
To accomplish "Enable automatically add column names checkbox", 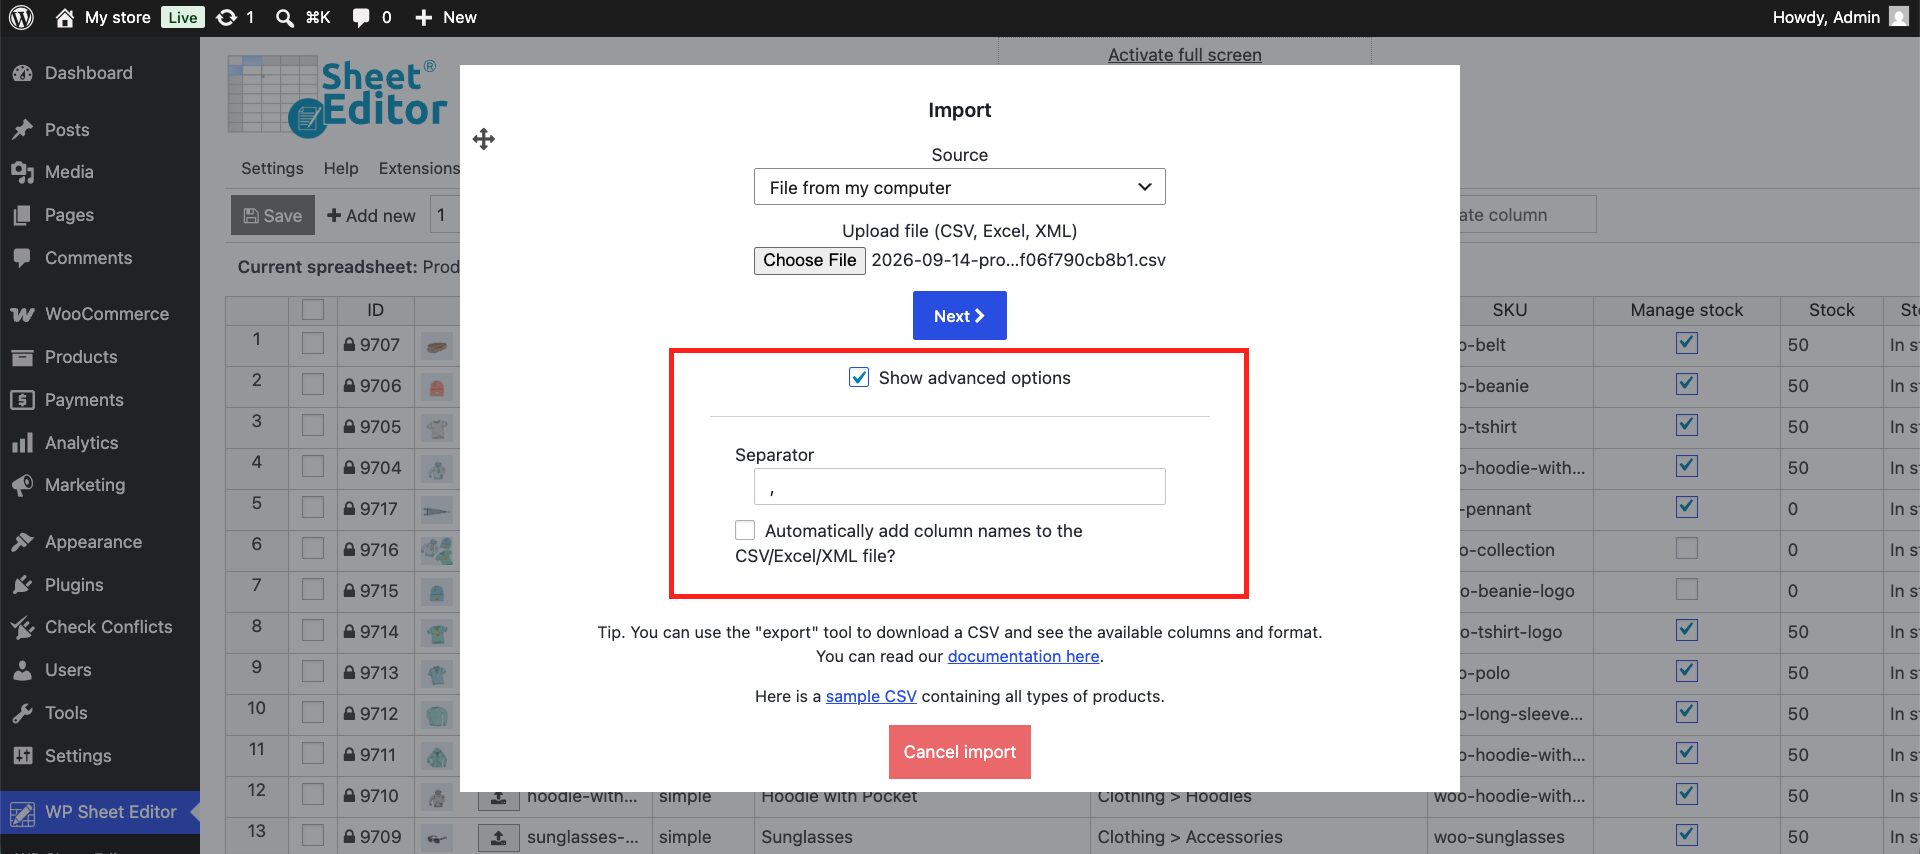I will click(x=745, y=530).
